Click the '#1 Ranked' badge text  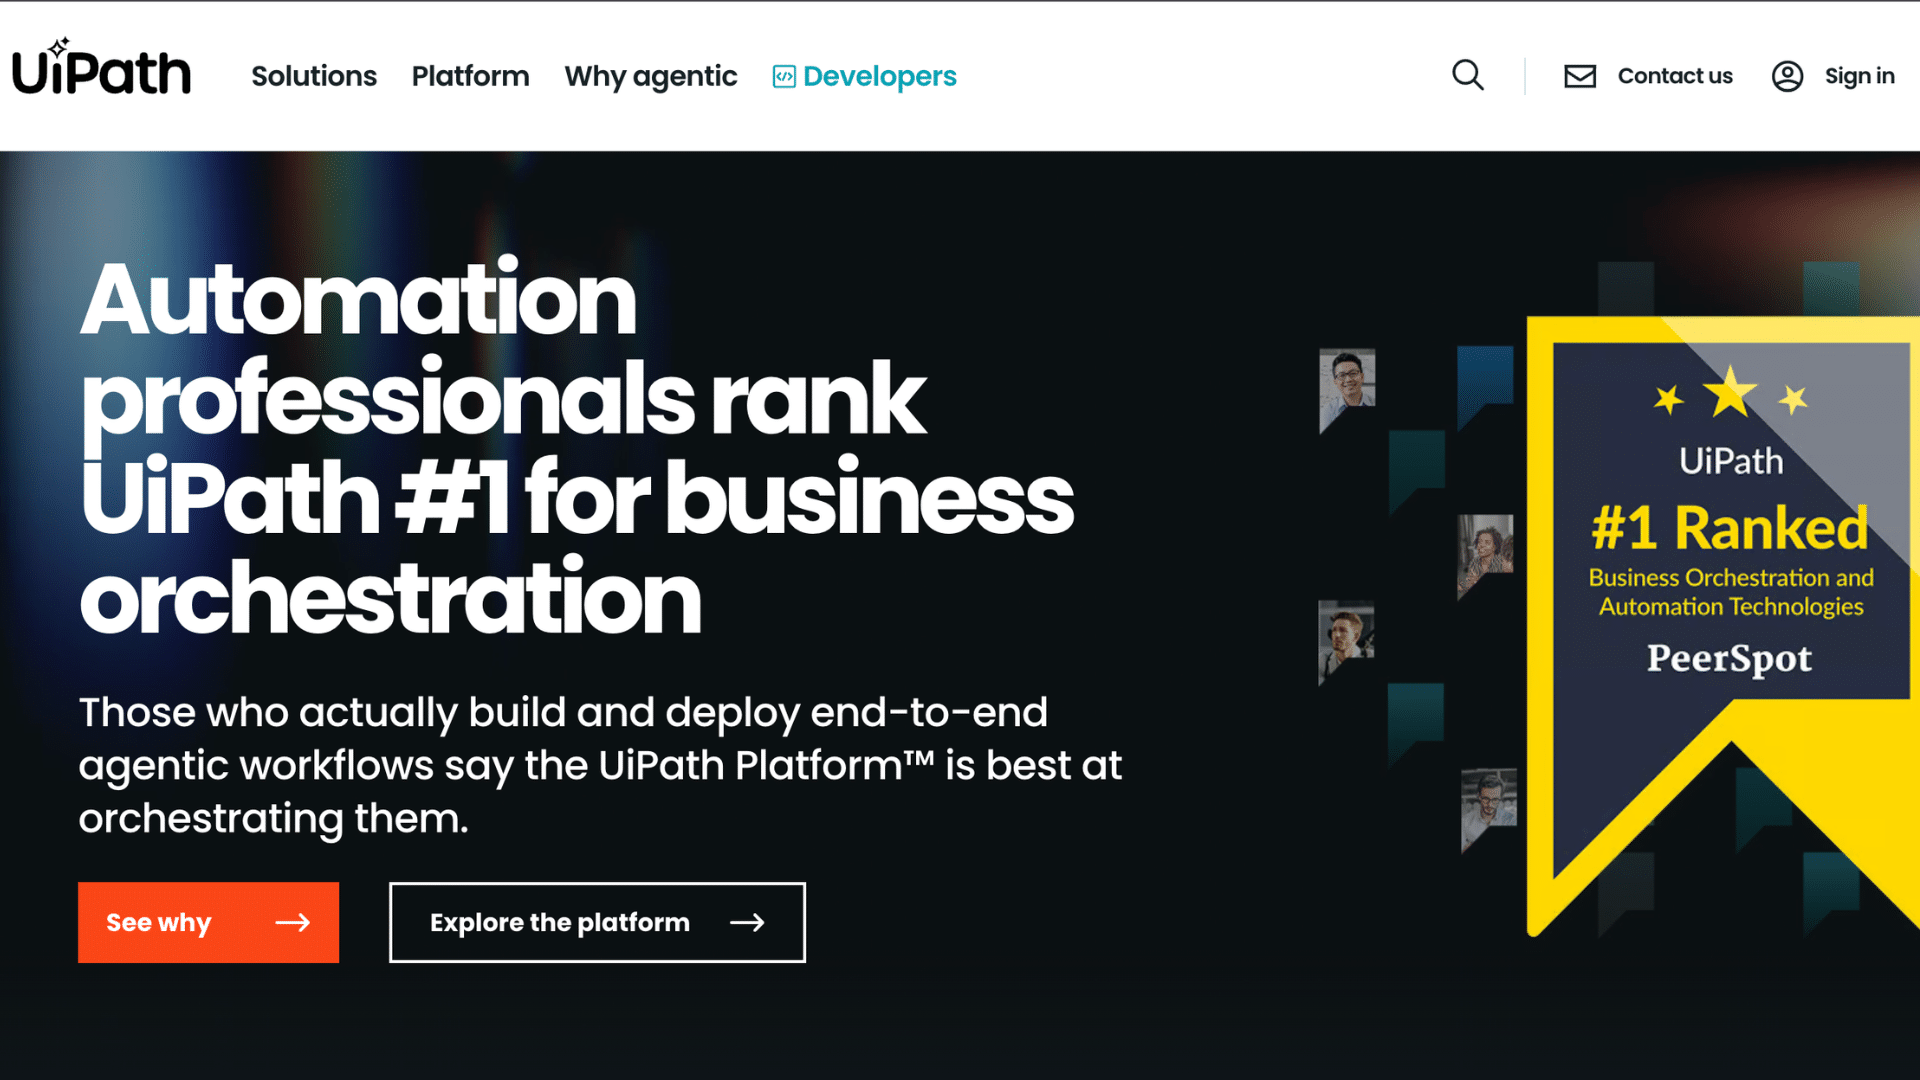1730,527
